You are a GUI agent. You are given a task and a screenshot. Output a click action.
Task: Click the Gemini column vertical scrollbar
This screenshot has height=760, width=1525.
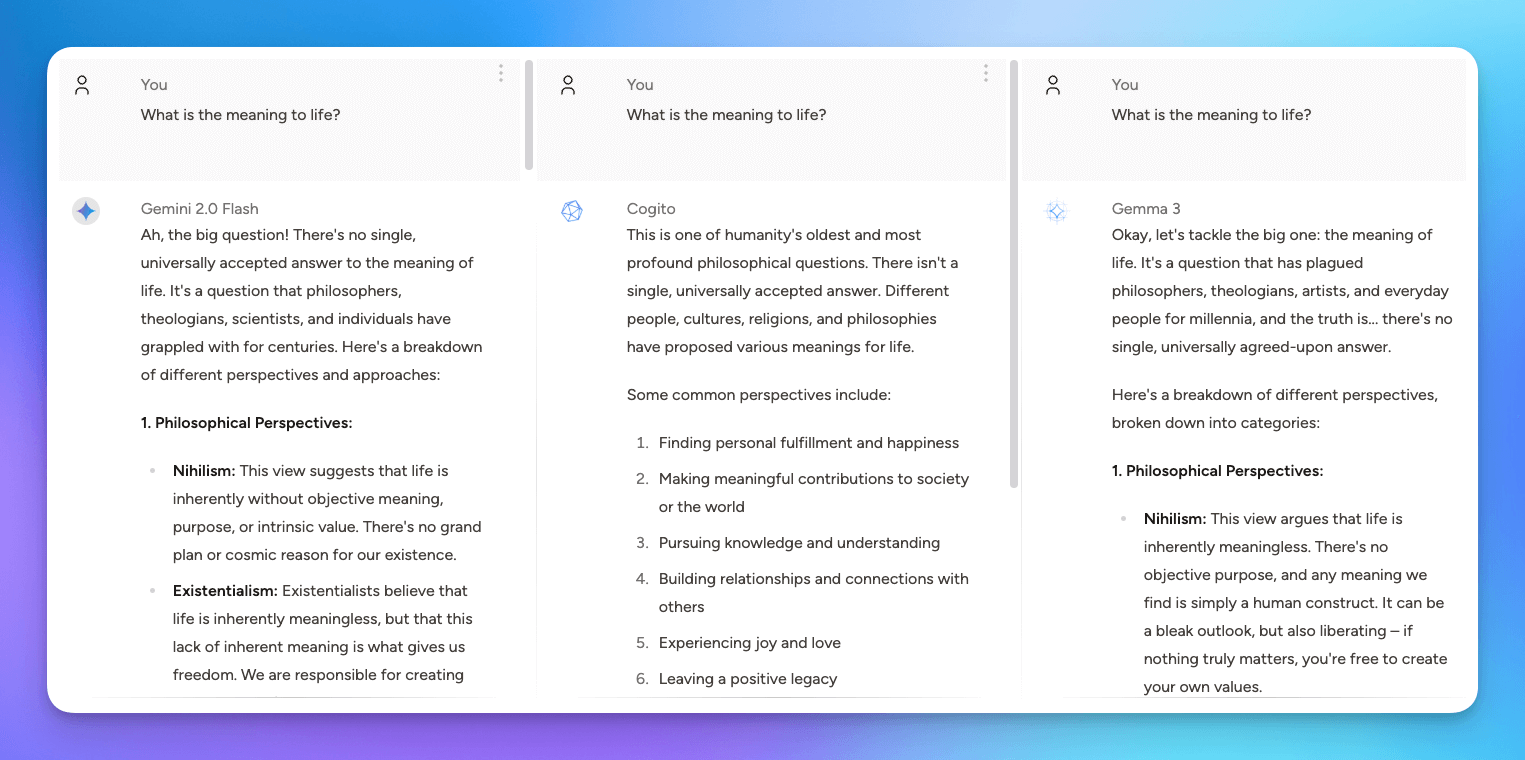pos(529,115)
